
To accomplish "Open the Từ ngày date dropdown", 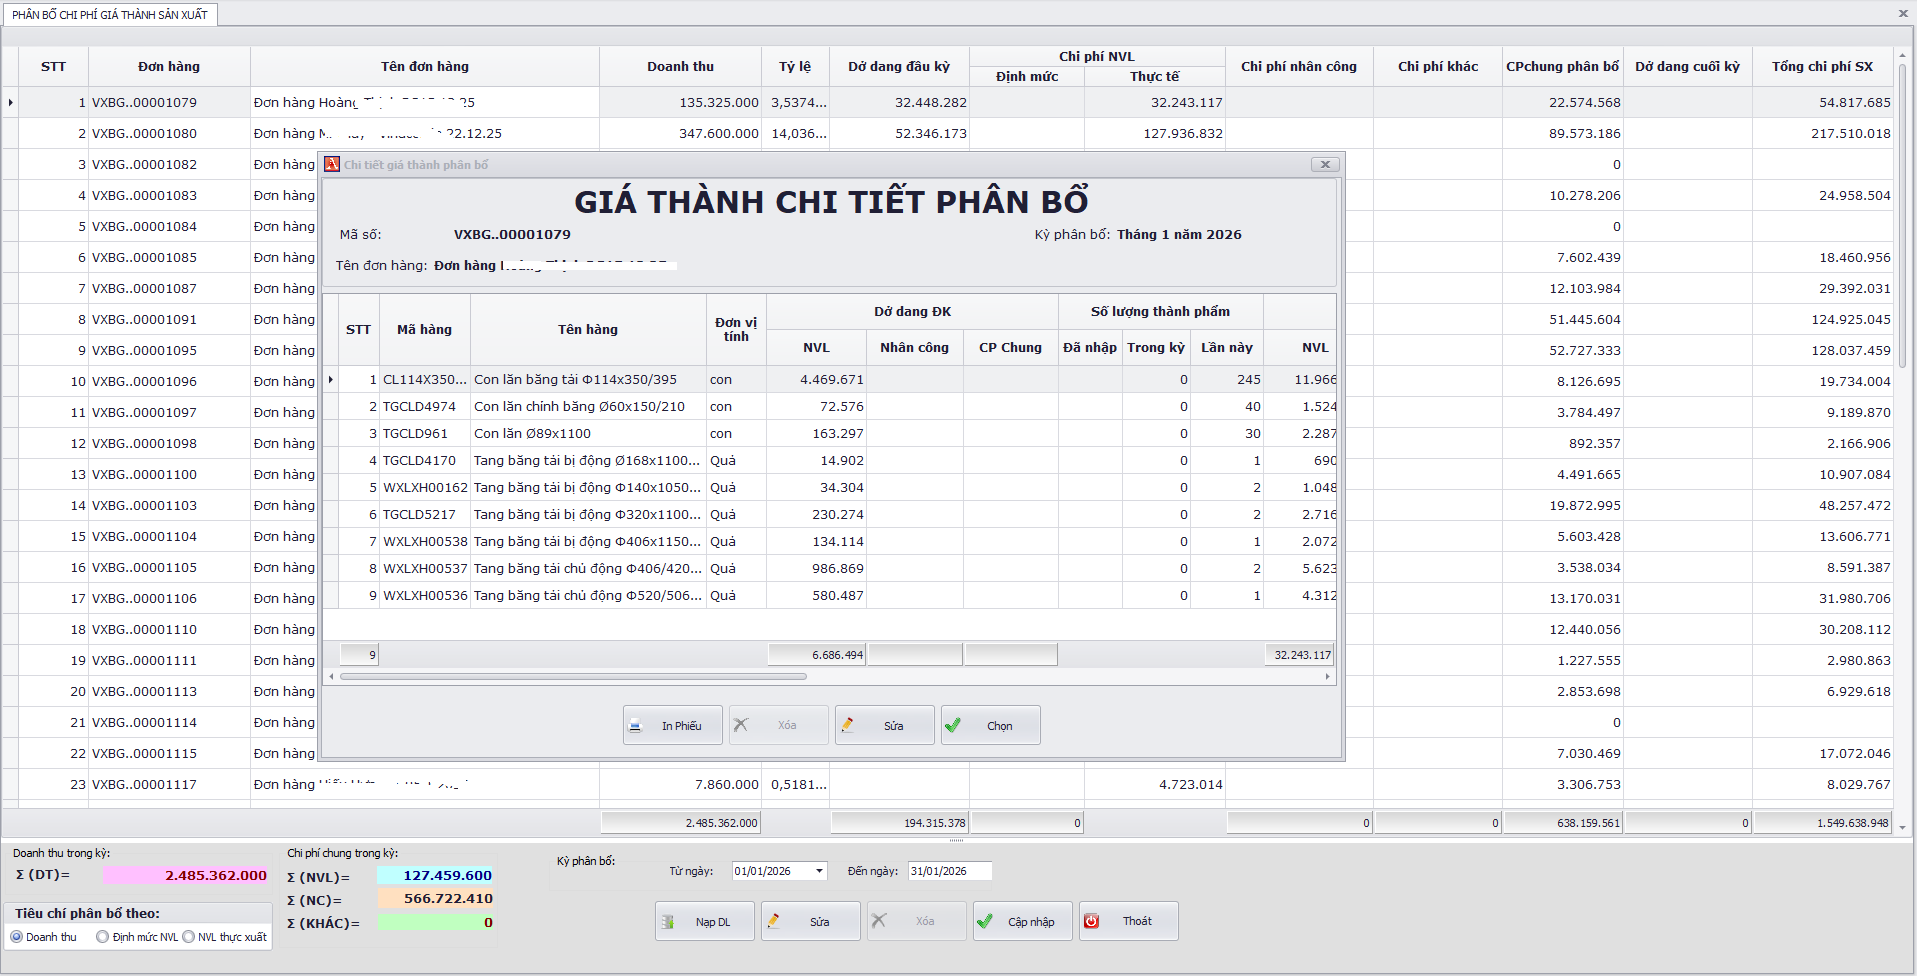I will pos(820,871).
